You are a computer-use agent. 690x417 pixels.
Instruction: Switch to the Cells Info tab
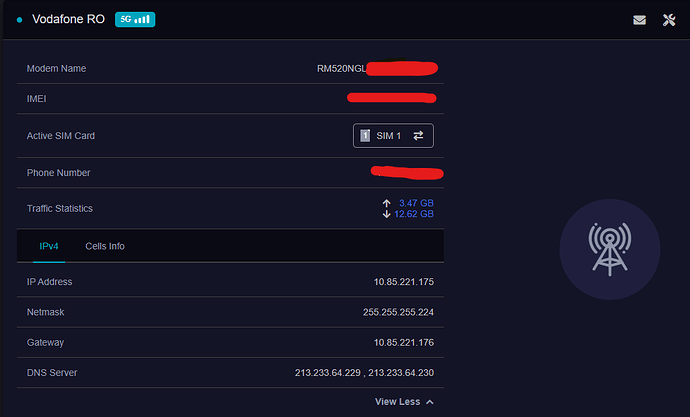[105, 246]
